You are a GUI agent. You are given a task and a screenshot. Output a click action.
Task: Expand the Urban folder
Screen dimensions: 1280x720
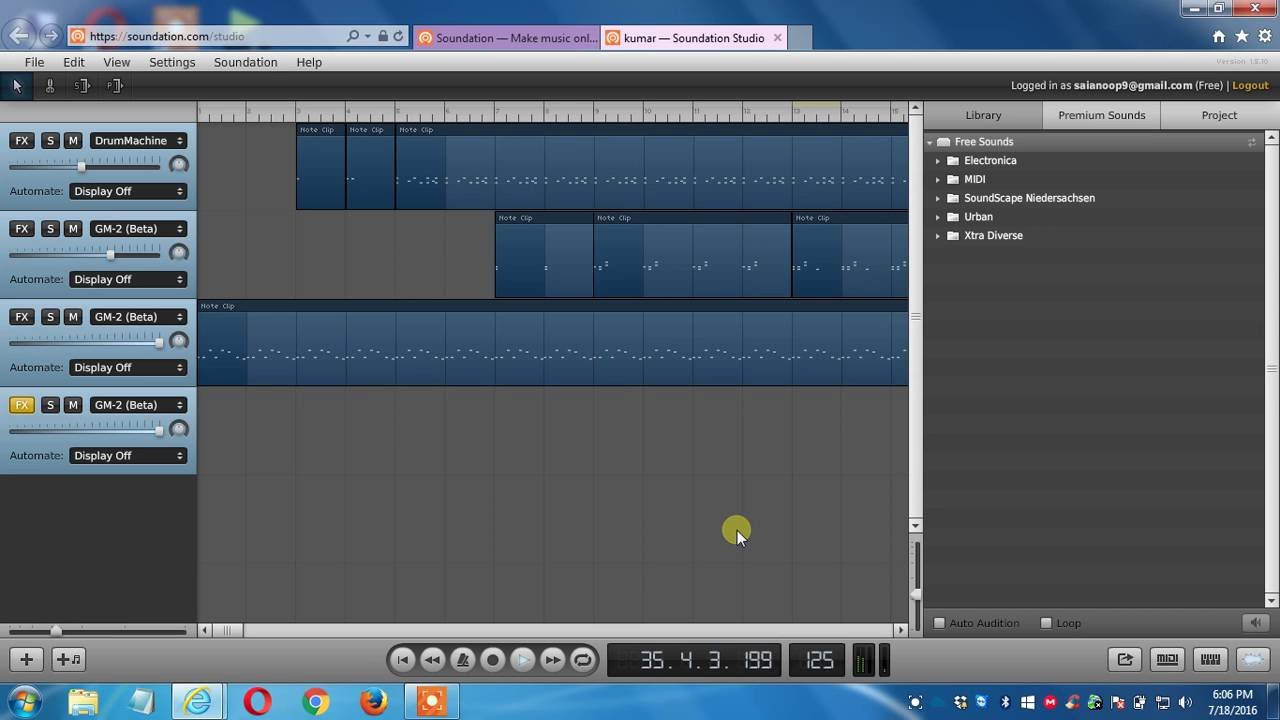pyautogui.click(x=938, y=217)
